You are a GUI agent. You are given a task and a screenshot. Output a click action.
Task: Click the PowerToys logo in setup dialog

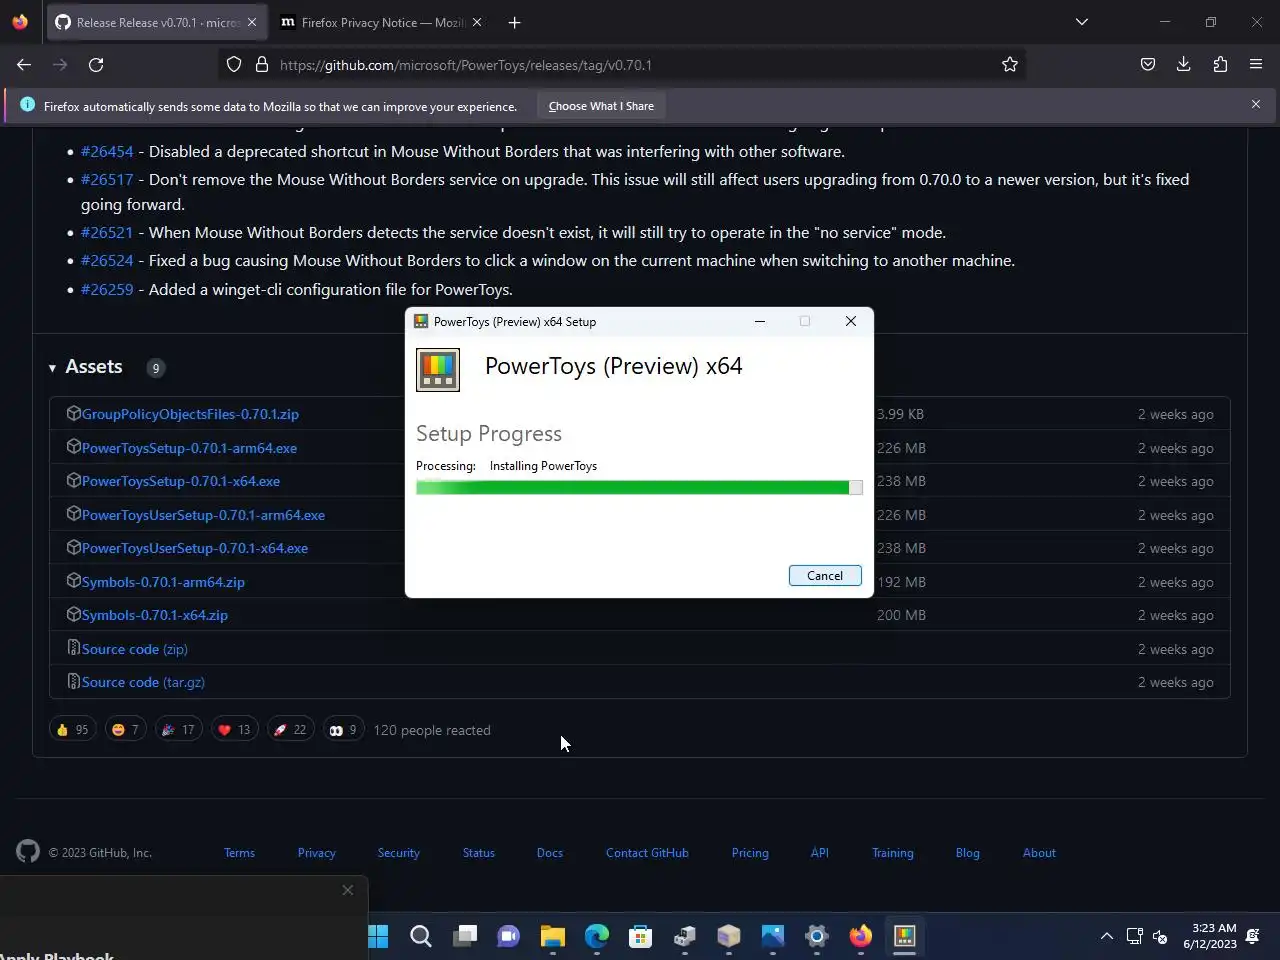click(x=438, y=370)
